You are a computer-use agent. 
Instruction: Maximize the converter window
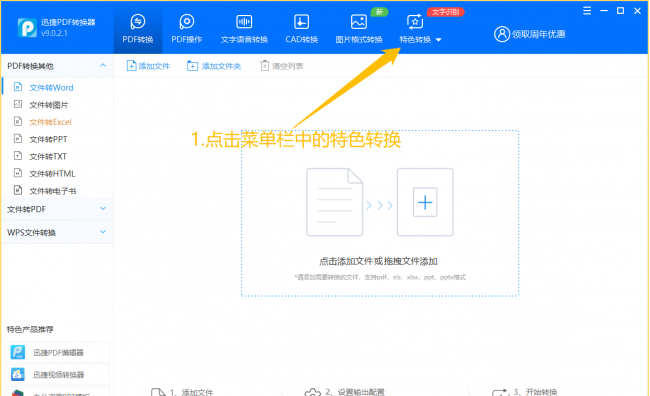tap(621, 11)
